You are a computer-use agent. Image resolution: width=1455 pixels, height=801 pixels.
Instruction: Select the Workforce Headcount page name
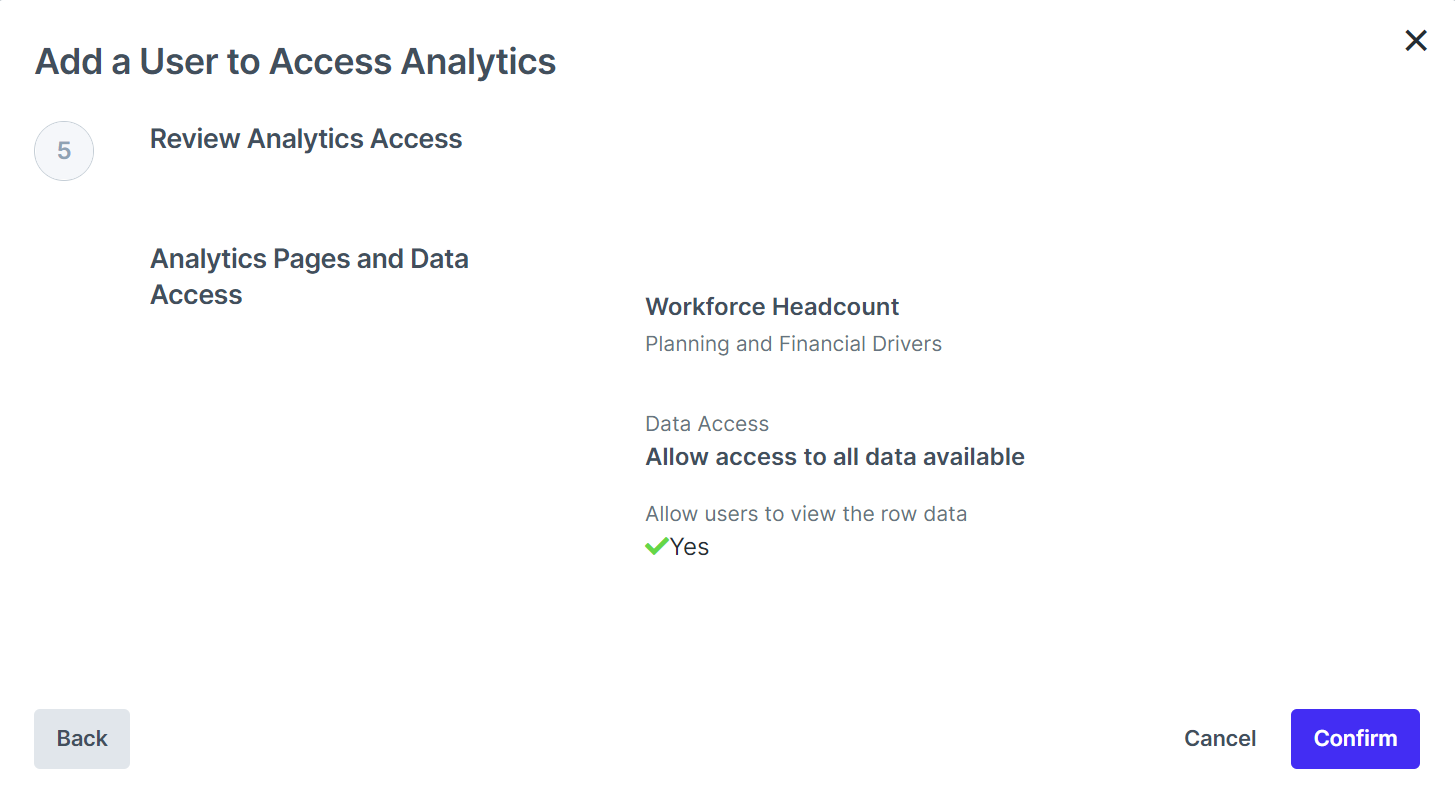772,307
